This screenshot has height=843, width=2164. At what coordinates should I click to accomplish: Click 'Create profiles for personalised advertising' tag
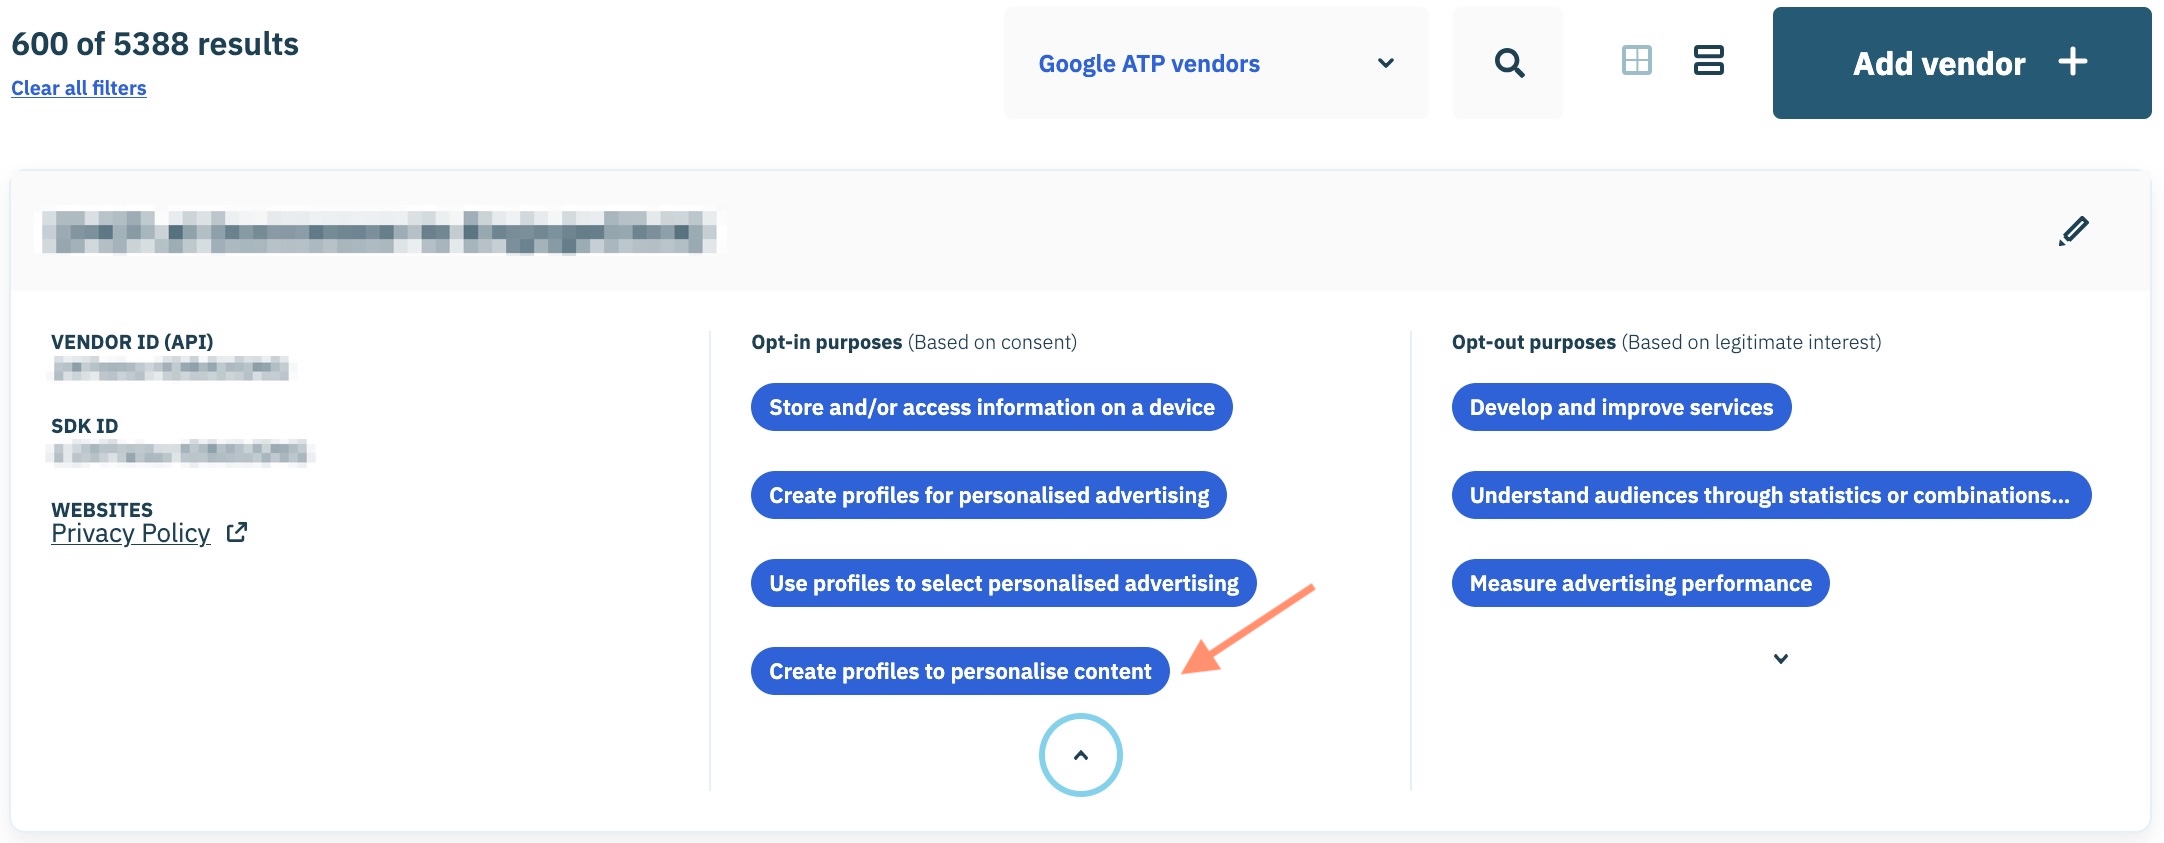click(988, 495)
